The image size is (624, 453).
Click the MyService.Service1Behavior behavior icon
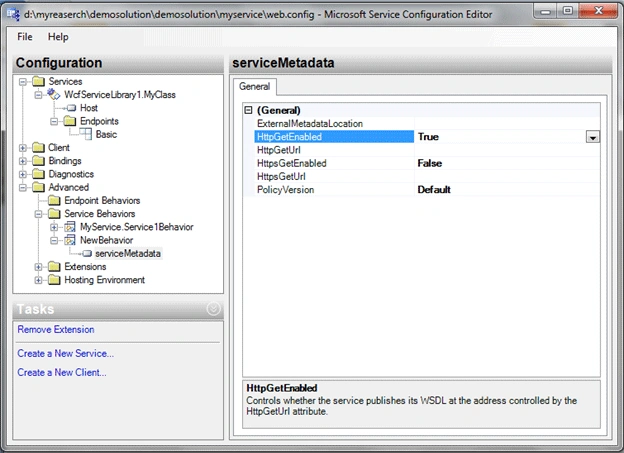[x=70, y=227]
